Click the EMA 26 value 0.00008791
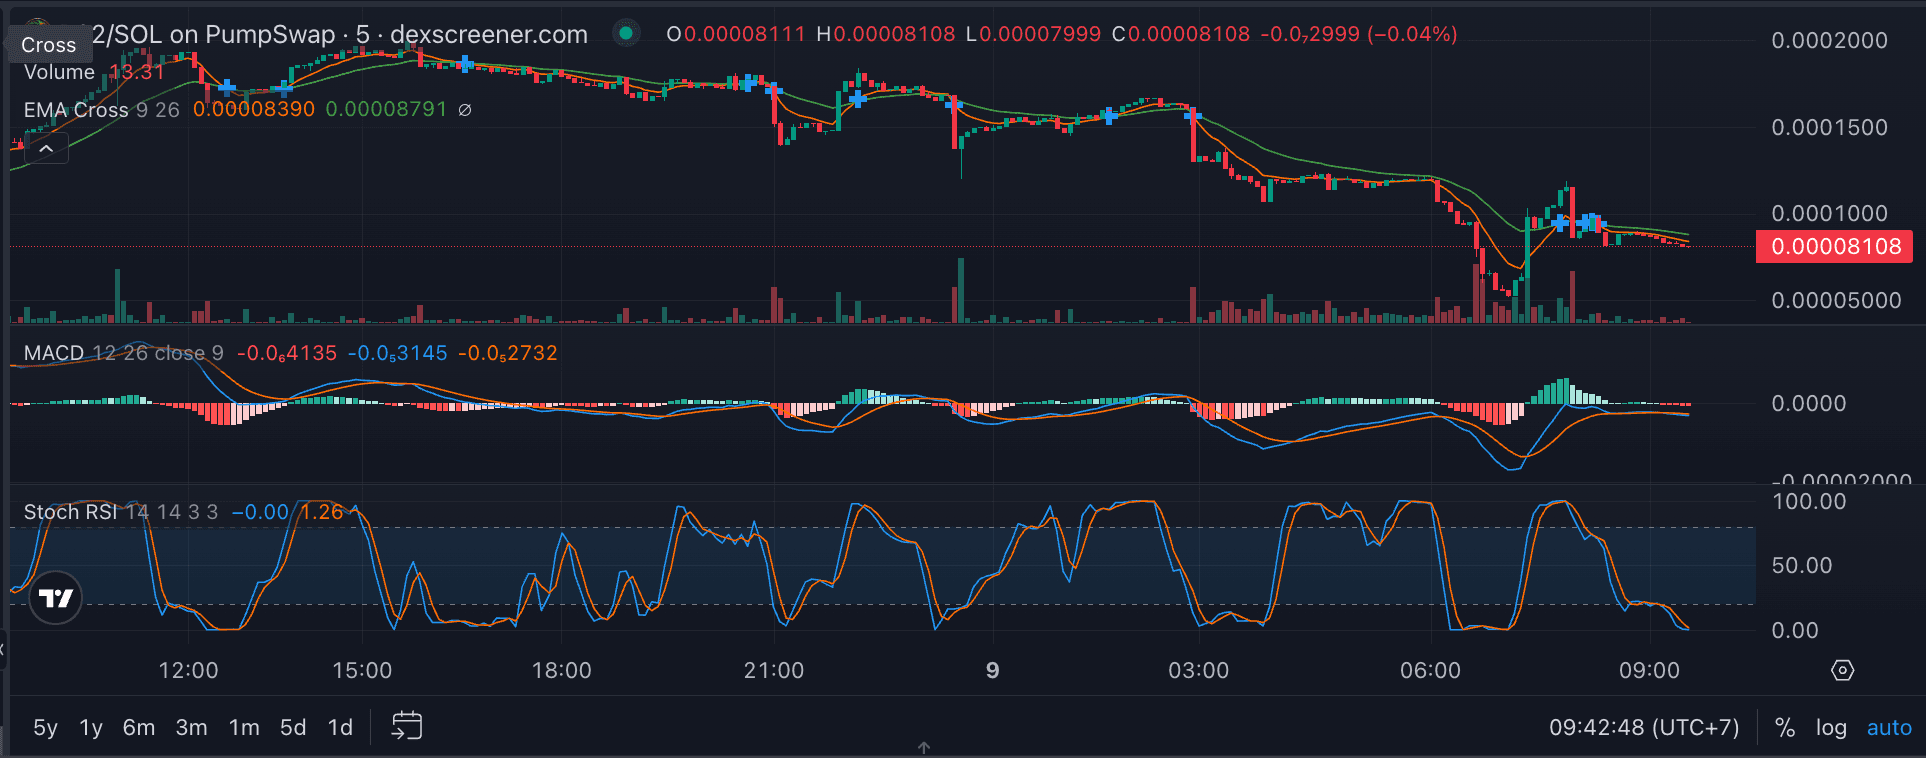The image size is (1926, 758). pos(387,110)
